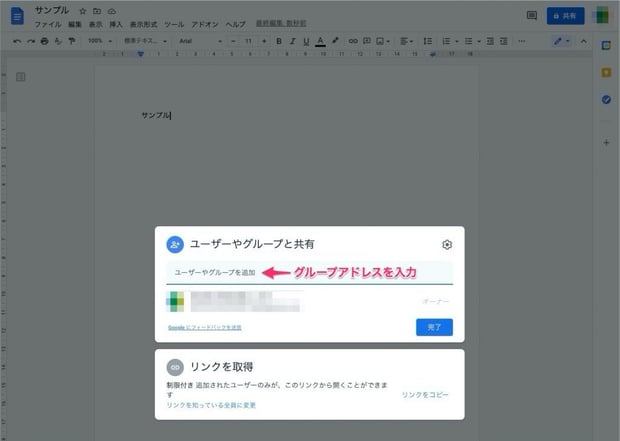
Task: Open the 挿入 menu
Action: 116,25
